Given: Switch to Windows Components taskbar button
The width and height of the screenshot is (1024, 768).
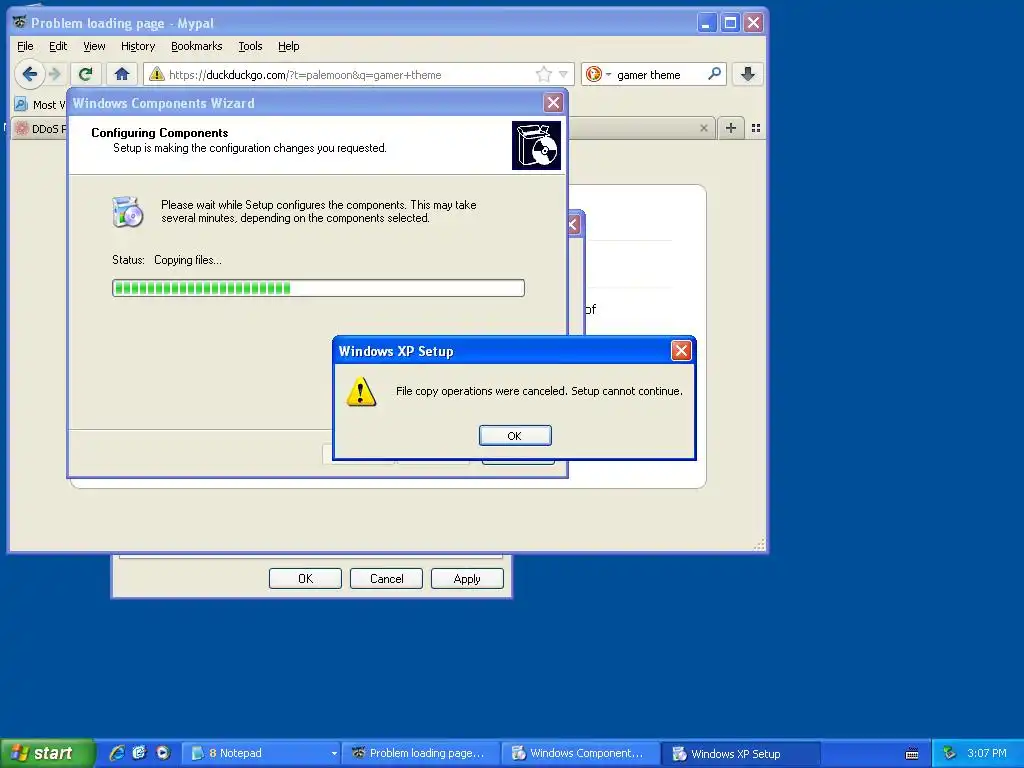Looking at the screenshot, I should point(581,753).
